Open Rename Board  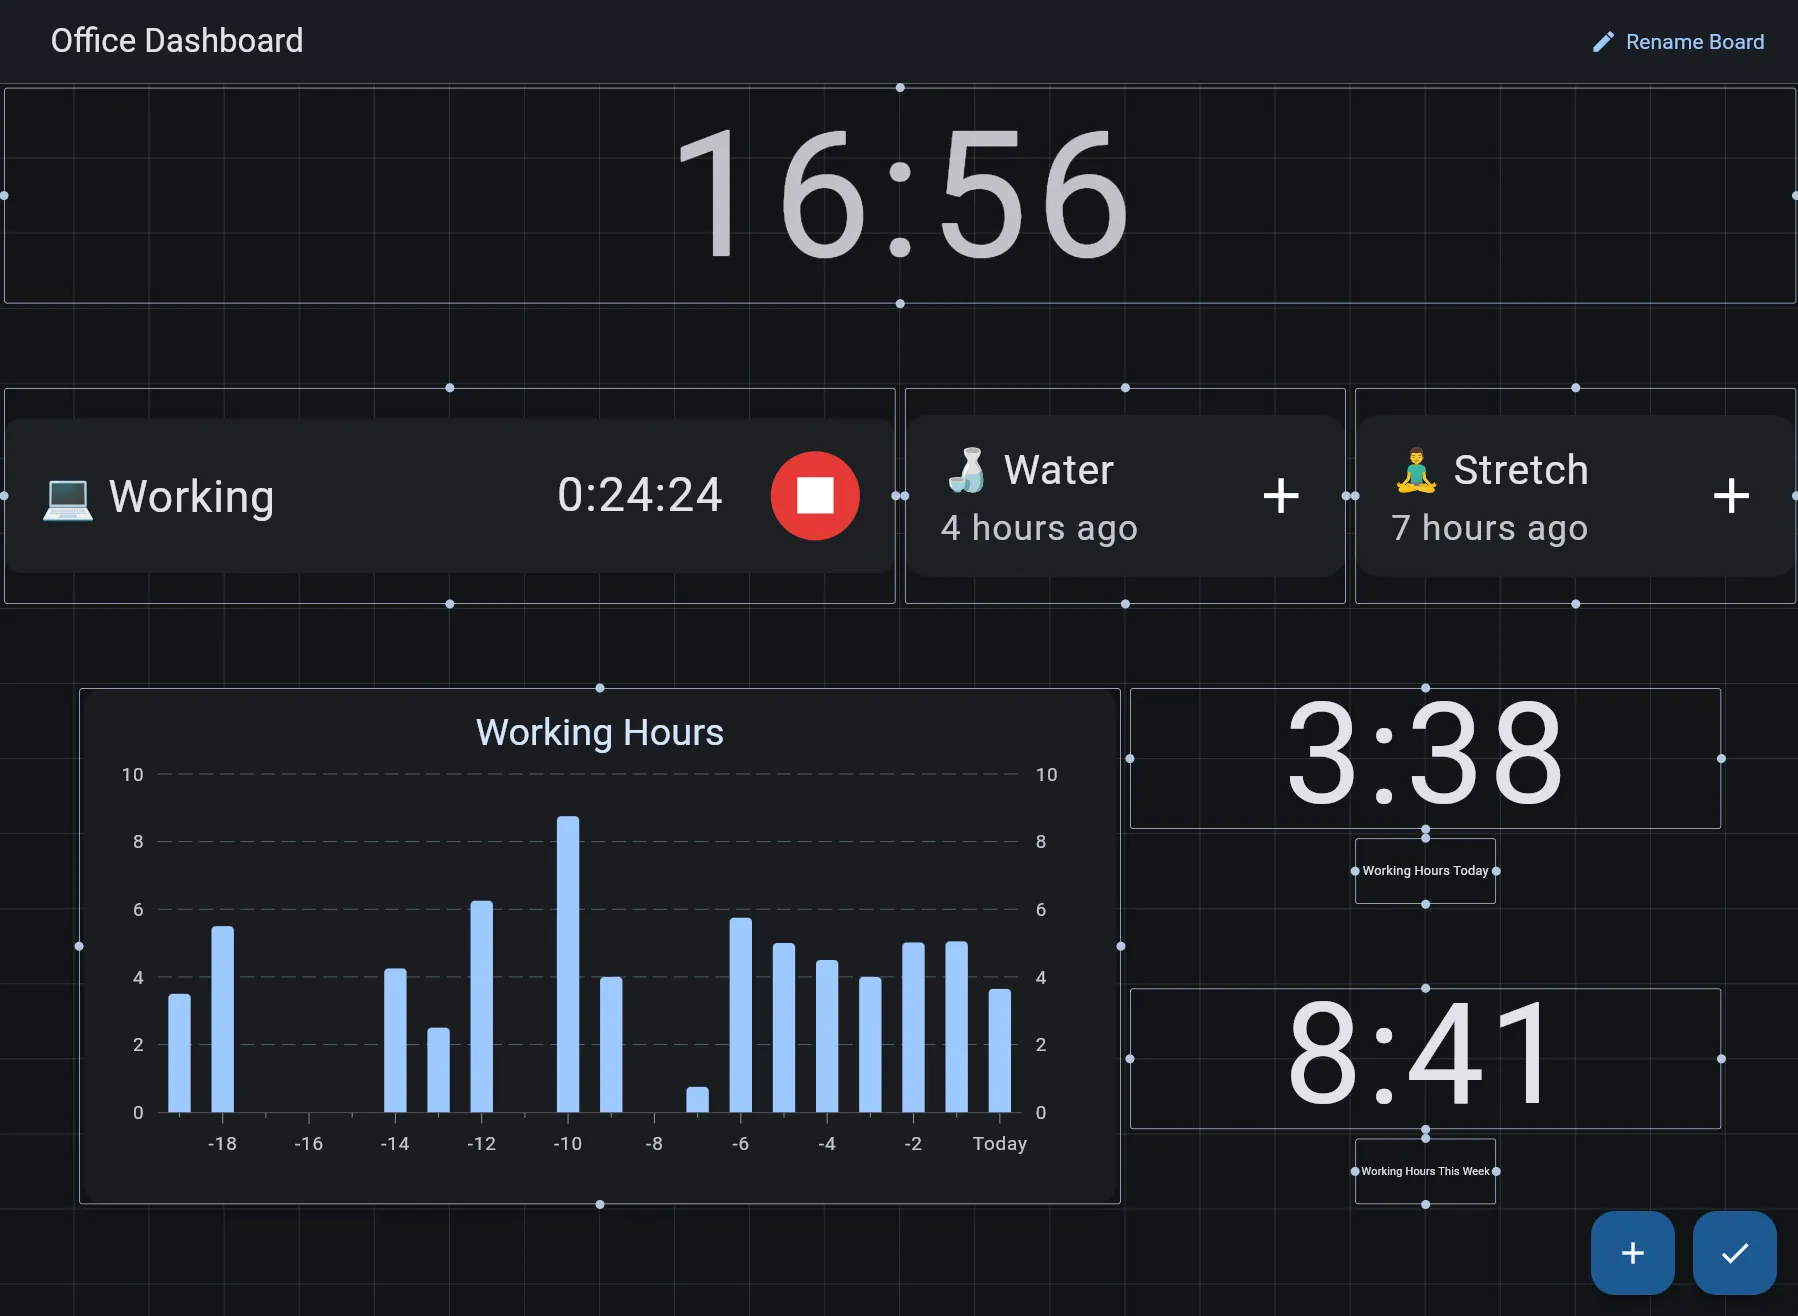(x=1695, y=41)
